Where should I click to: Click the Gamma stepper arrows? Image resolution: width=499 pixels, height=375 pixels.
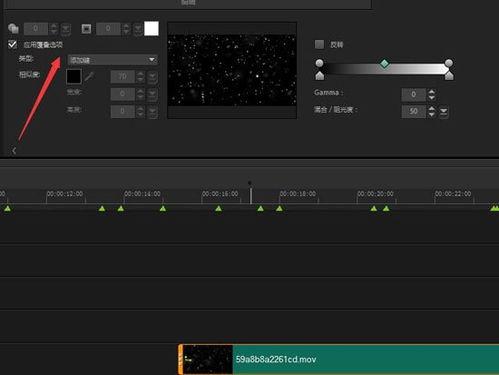432,94
